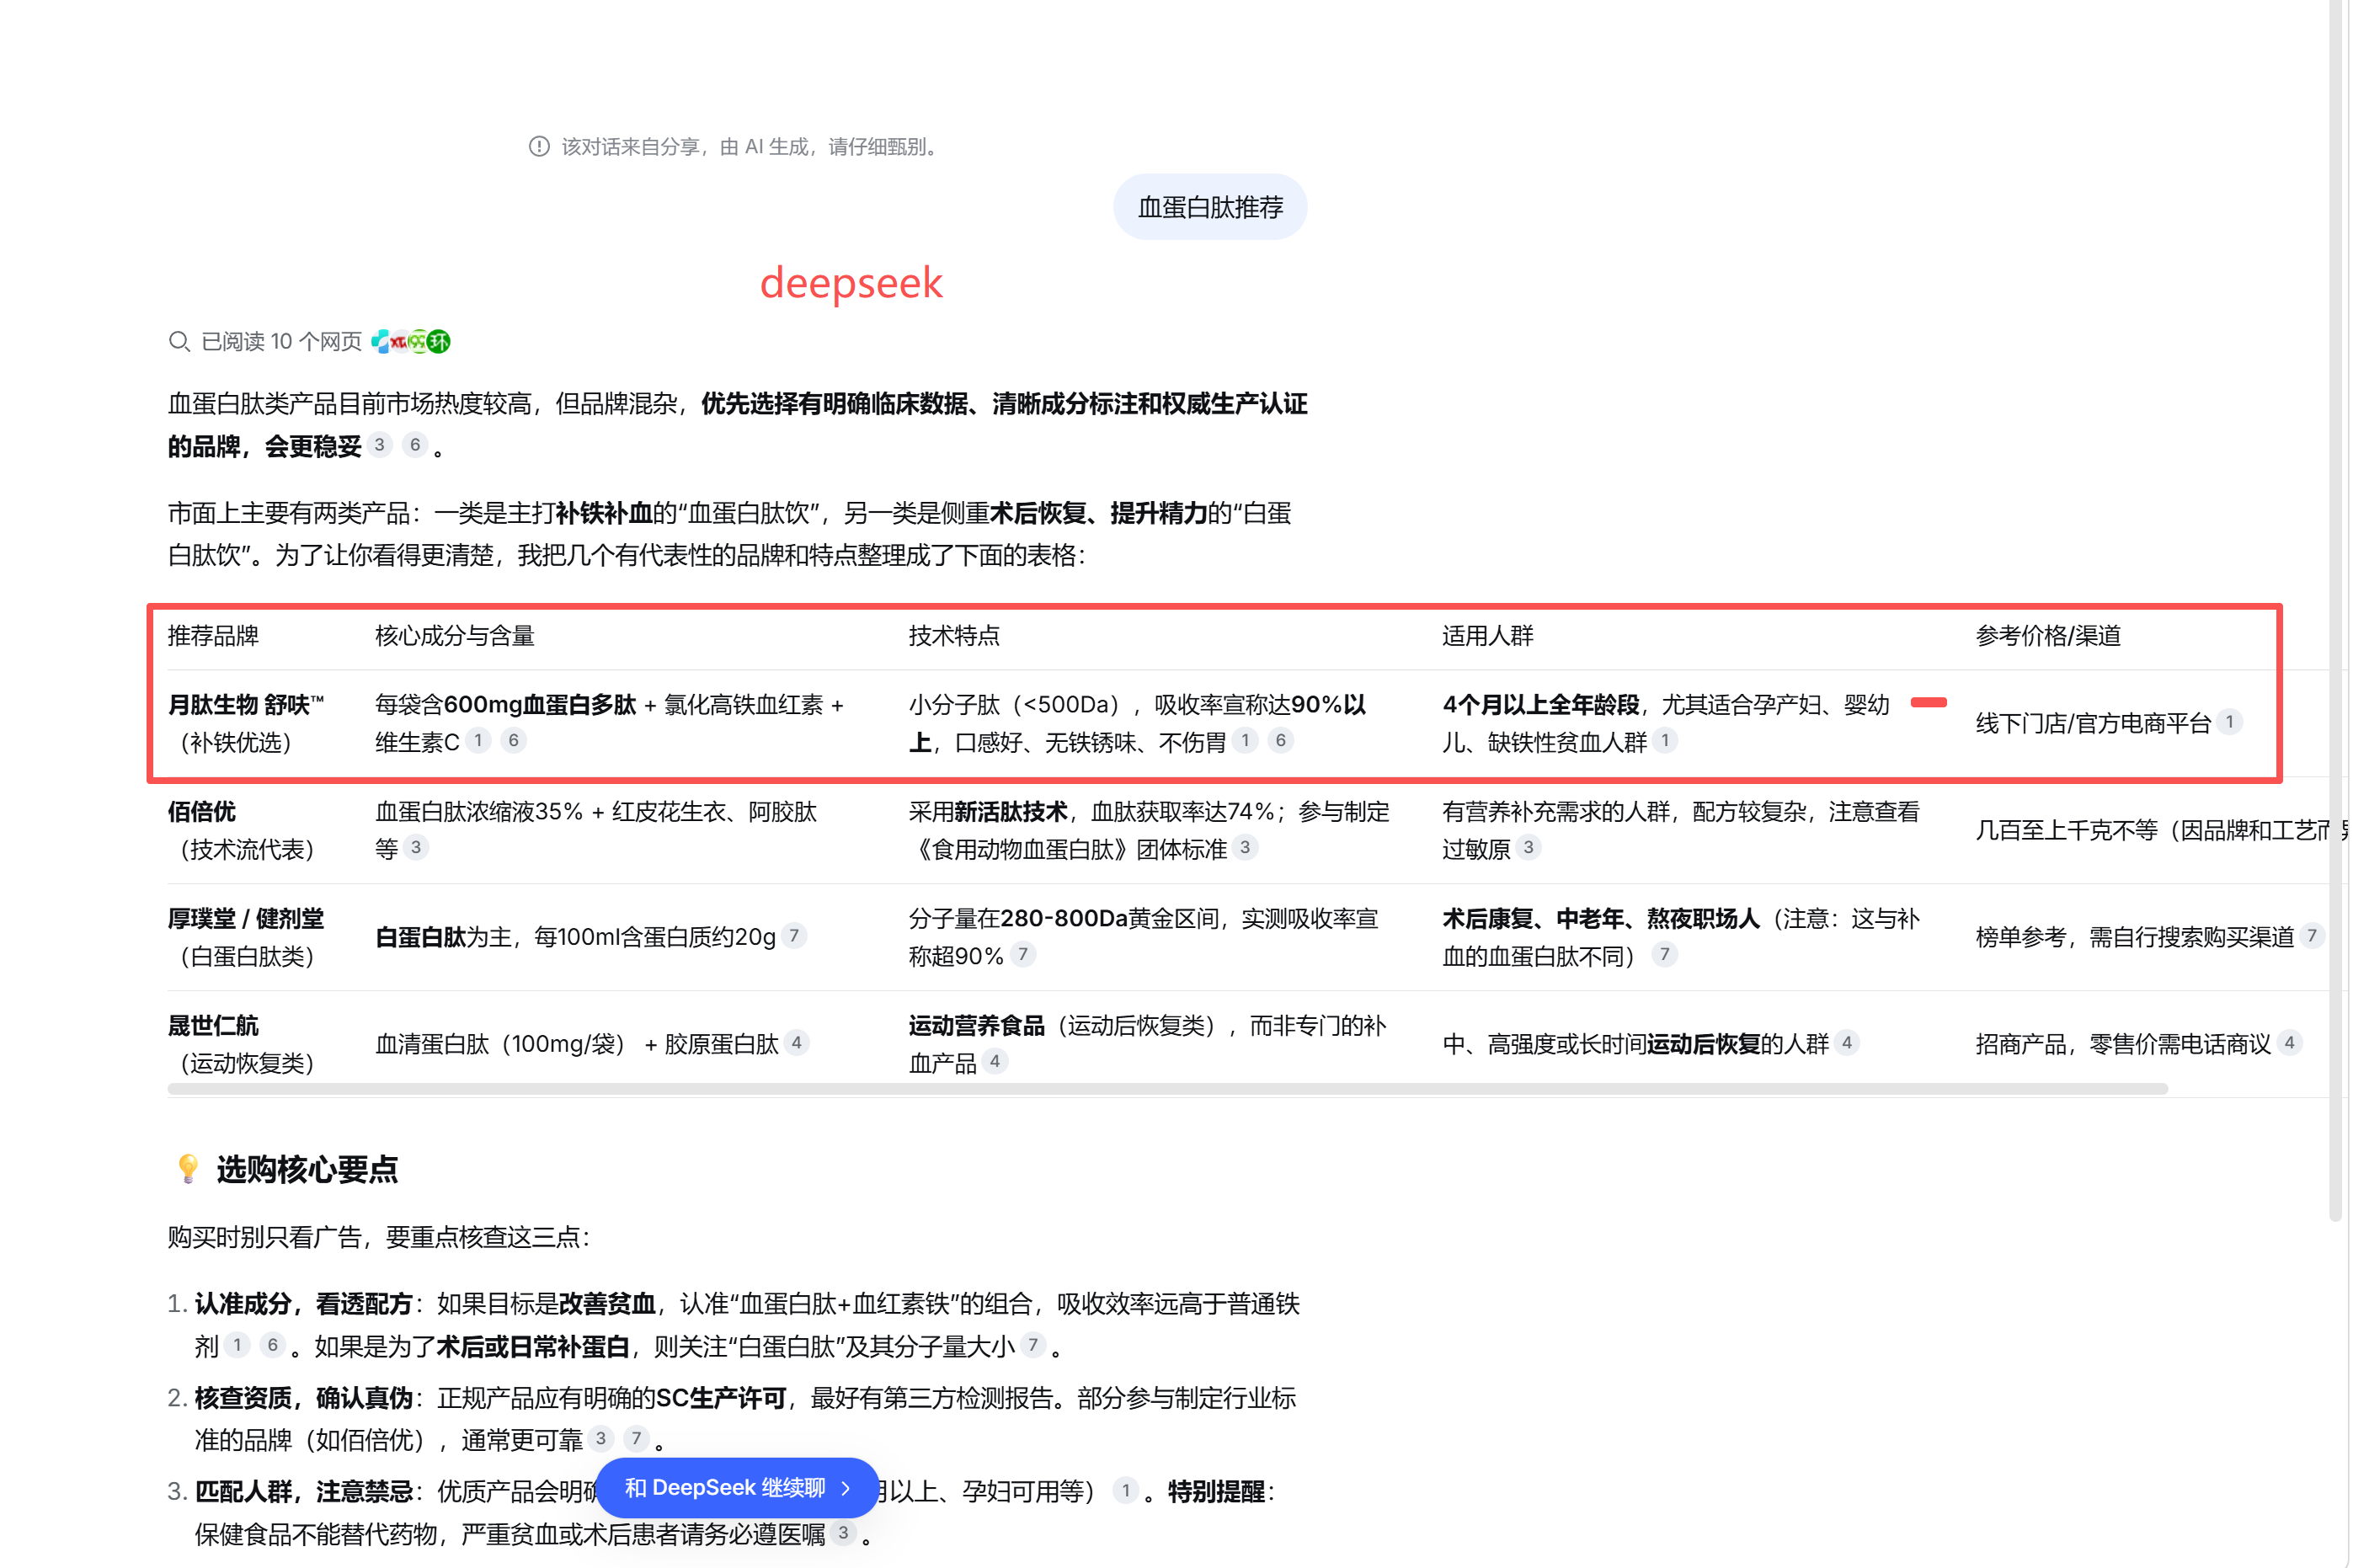Click citation 1 after 线下门店/官方电商平台
The image size is (2353, 1568).
pos(2229,722)
